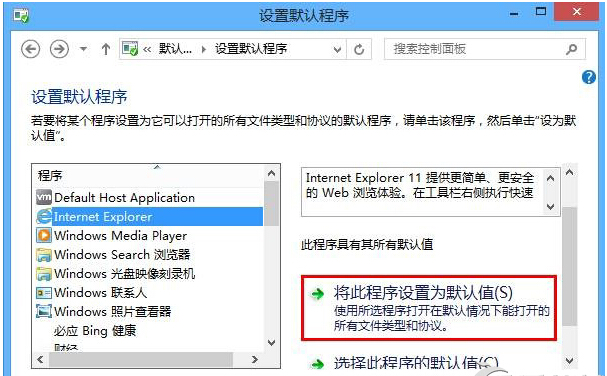
Task: Minimize the 设置默认程序 window
Action: (x=514, y=14)
